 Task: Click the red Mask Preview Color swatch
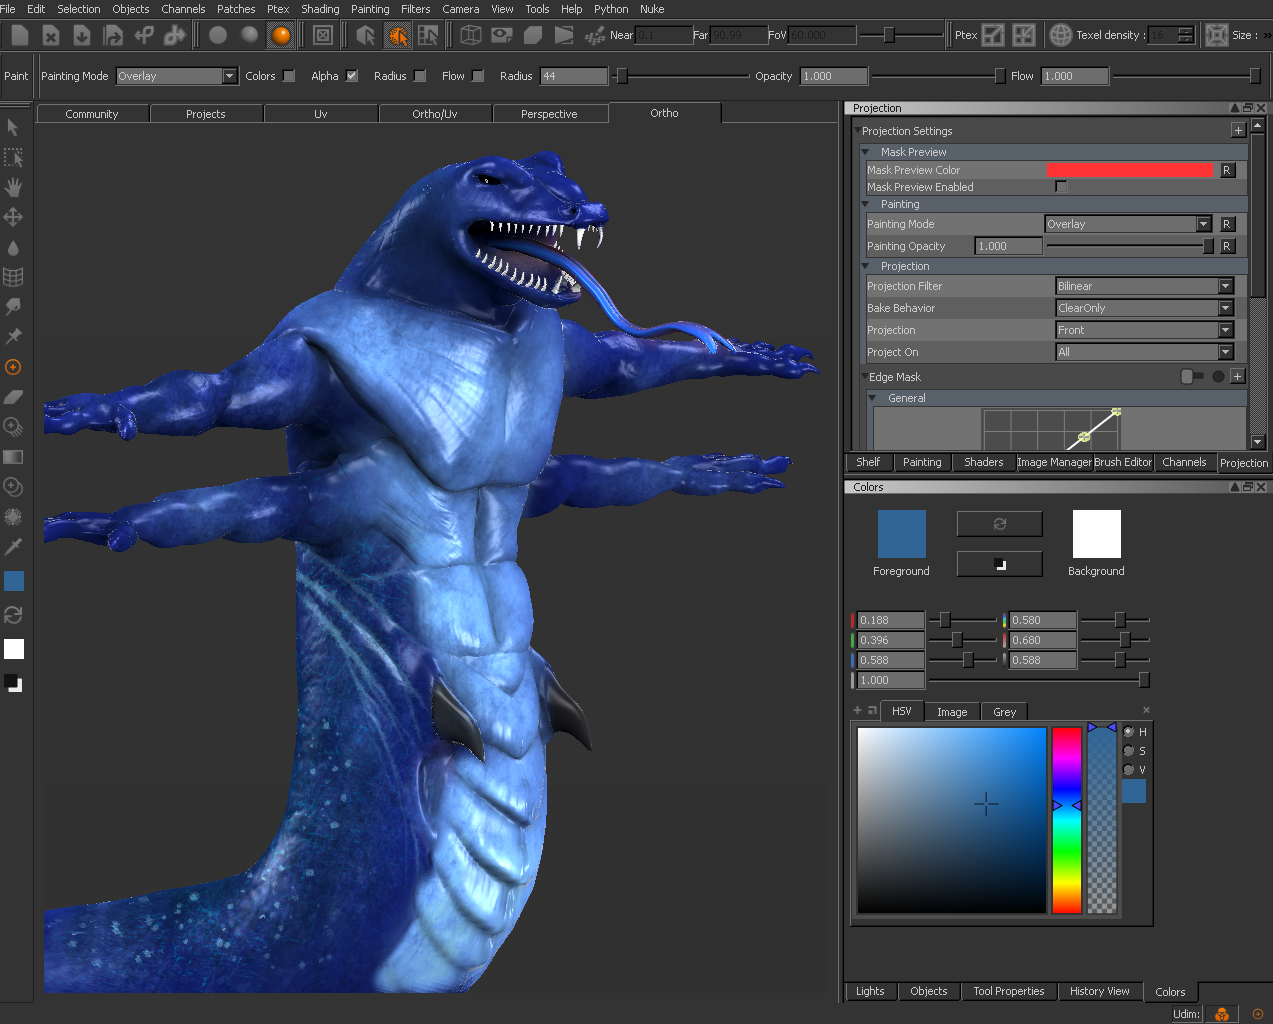tap(1130, 170)
